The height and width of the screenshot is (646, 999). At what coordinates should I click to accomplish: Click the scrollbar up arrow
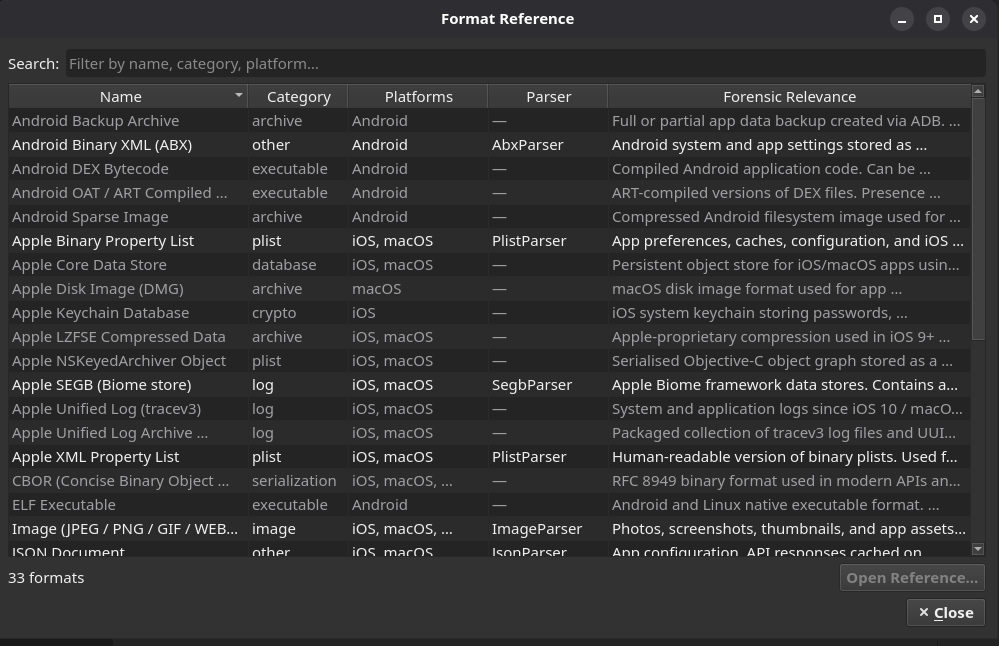978,91
